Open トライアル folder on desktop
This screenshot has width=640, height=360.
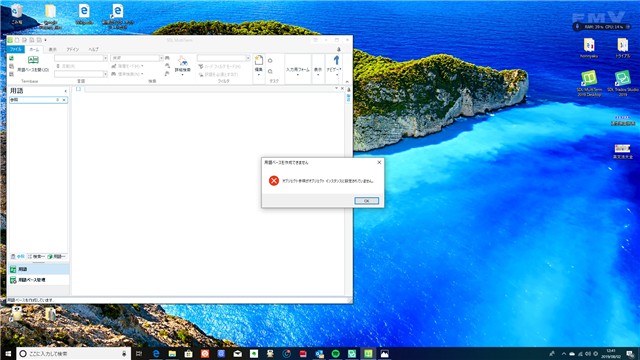[x=622, y=48]
